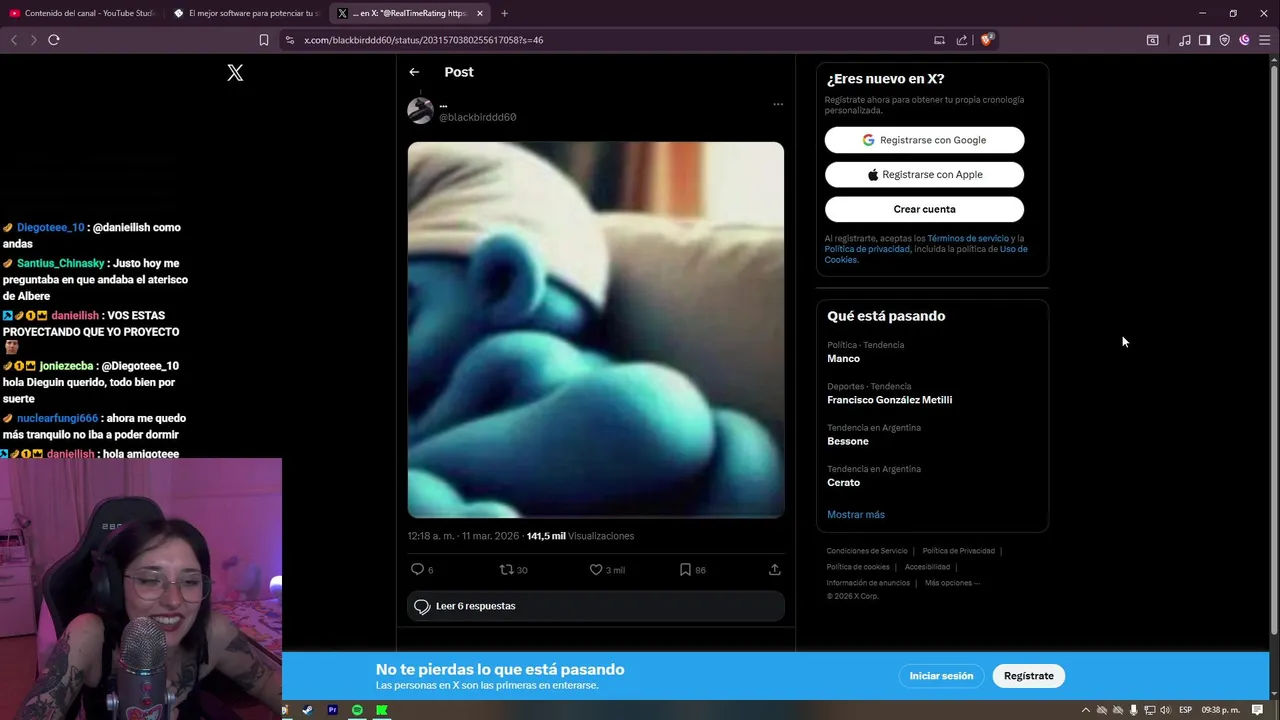Go back using the Post back arrow
The image size is (1280, 720).
click(414, 72)
